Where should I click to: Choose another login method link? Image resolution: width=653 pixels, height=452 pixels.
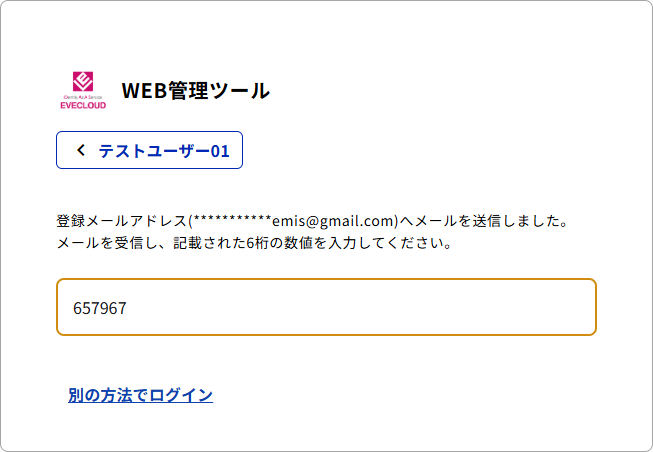[140, 395]
